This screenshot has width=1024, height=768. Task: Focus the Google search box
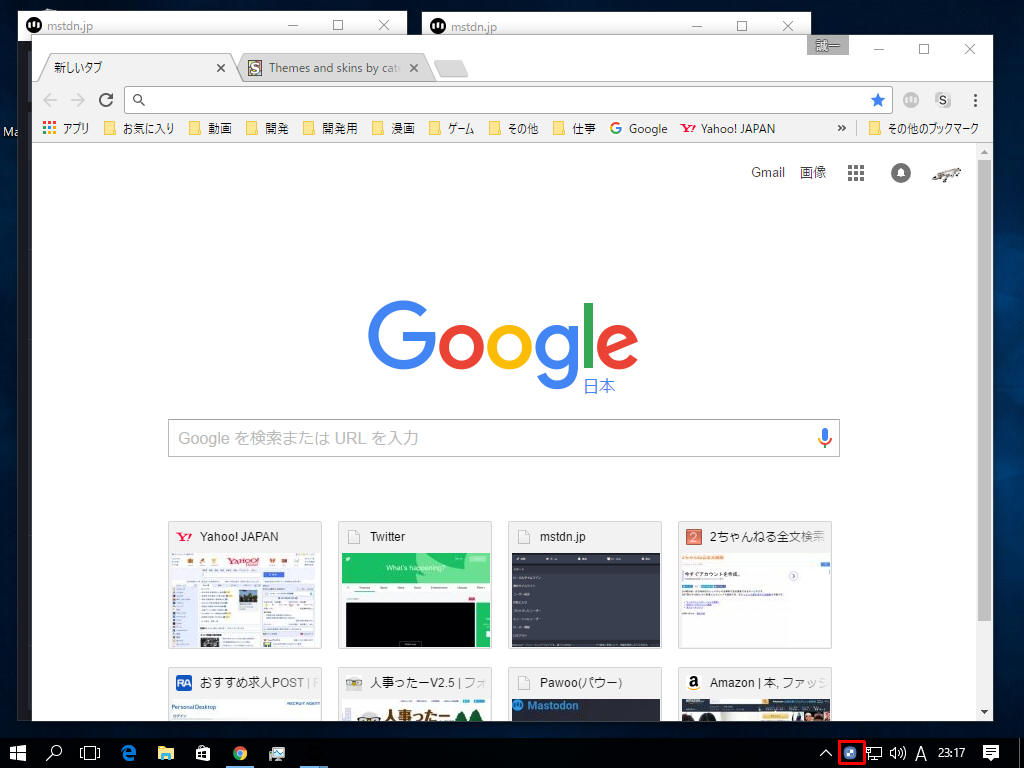(504, 438)
